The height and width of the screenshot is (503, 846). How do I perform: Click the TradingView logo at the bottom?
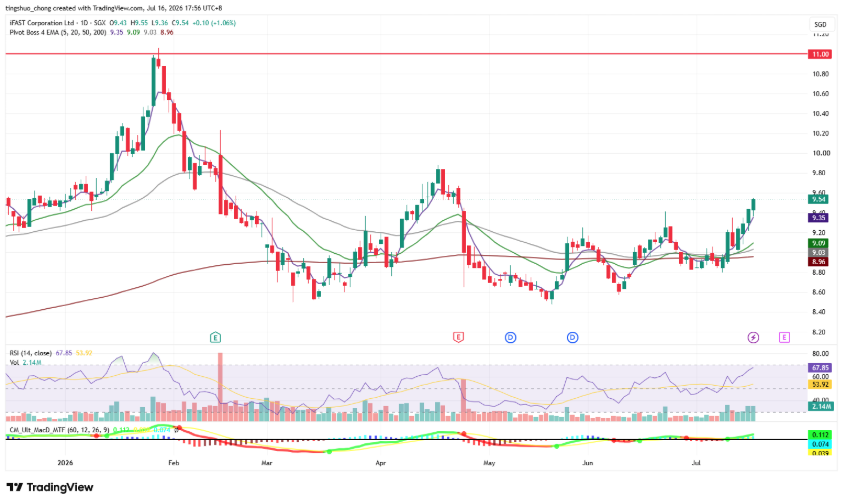pos(50,487)
